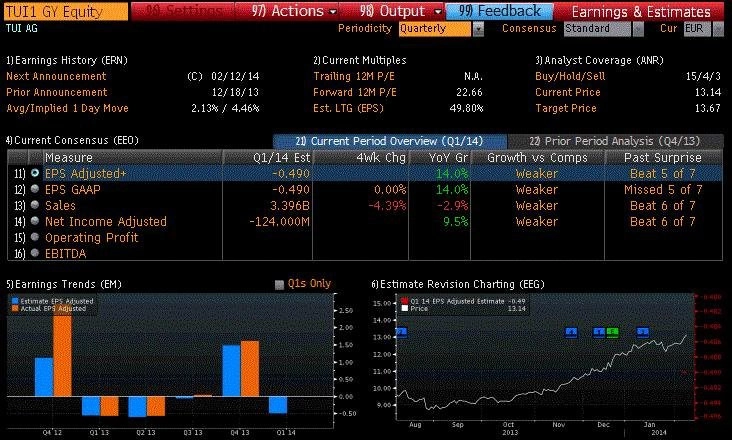Viewport: 732px width, 440px height.
Task: Click the blue event marker above November
Action: (571, 332)
